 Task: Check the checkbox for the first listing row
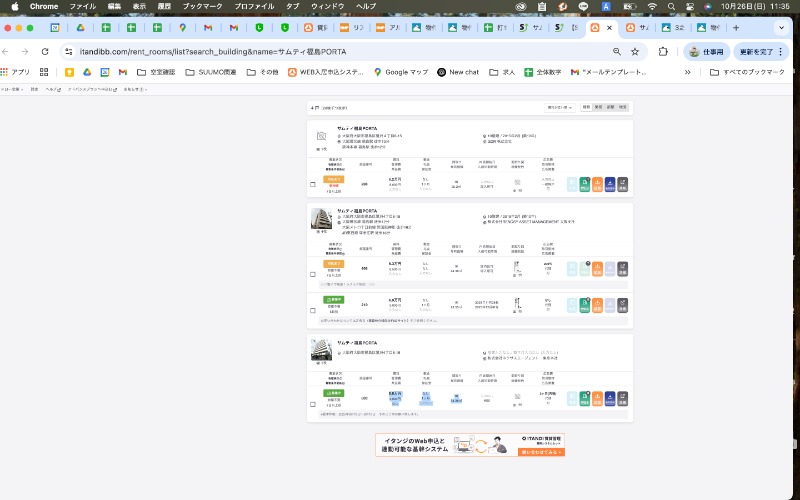click(313, 184)
